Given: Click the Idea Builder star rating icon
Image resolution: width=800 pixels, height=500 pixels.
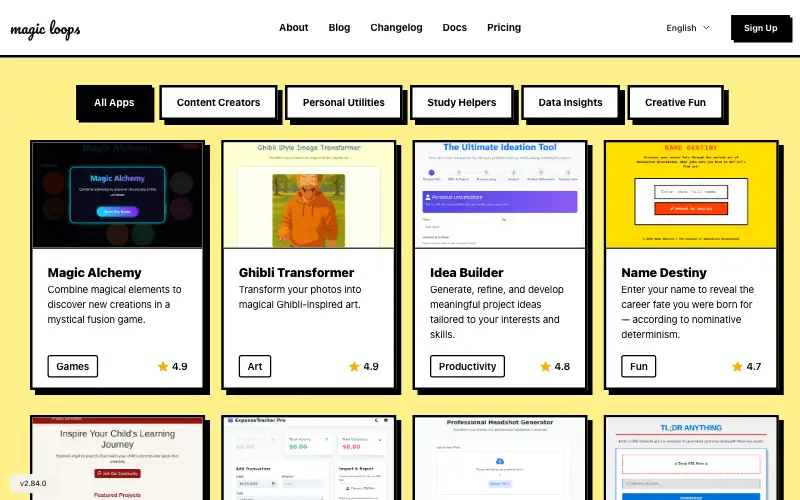Looking at the screenshot, I should (x=545, y=366).
